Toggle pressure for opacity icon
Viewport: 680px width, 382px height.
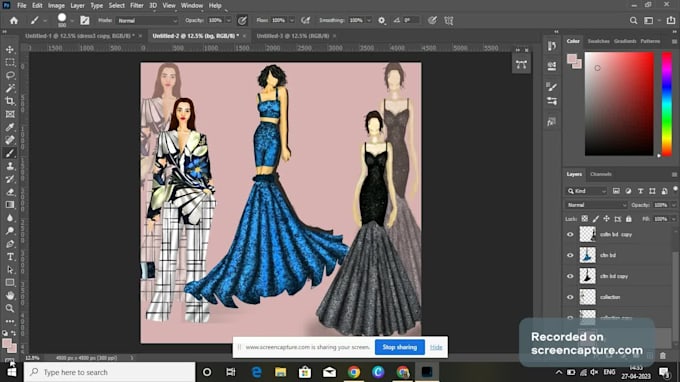[242, 20]
